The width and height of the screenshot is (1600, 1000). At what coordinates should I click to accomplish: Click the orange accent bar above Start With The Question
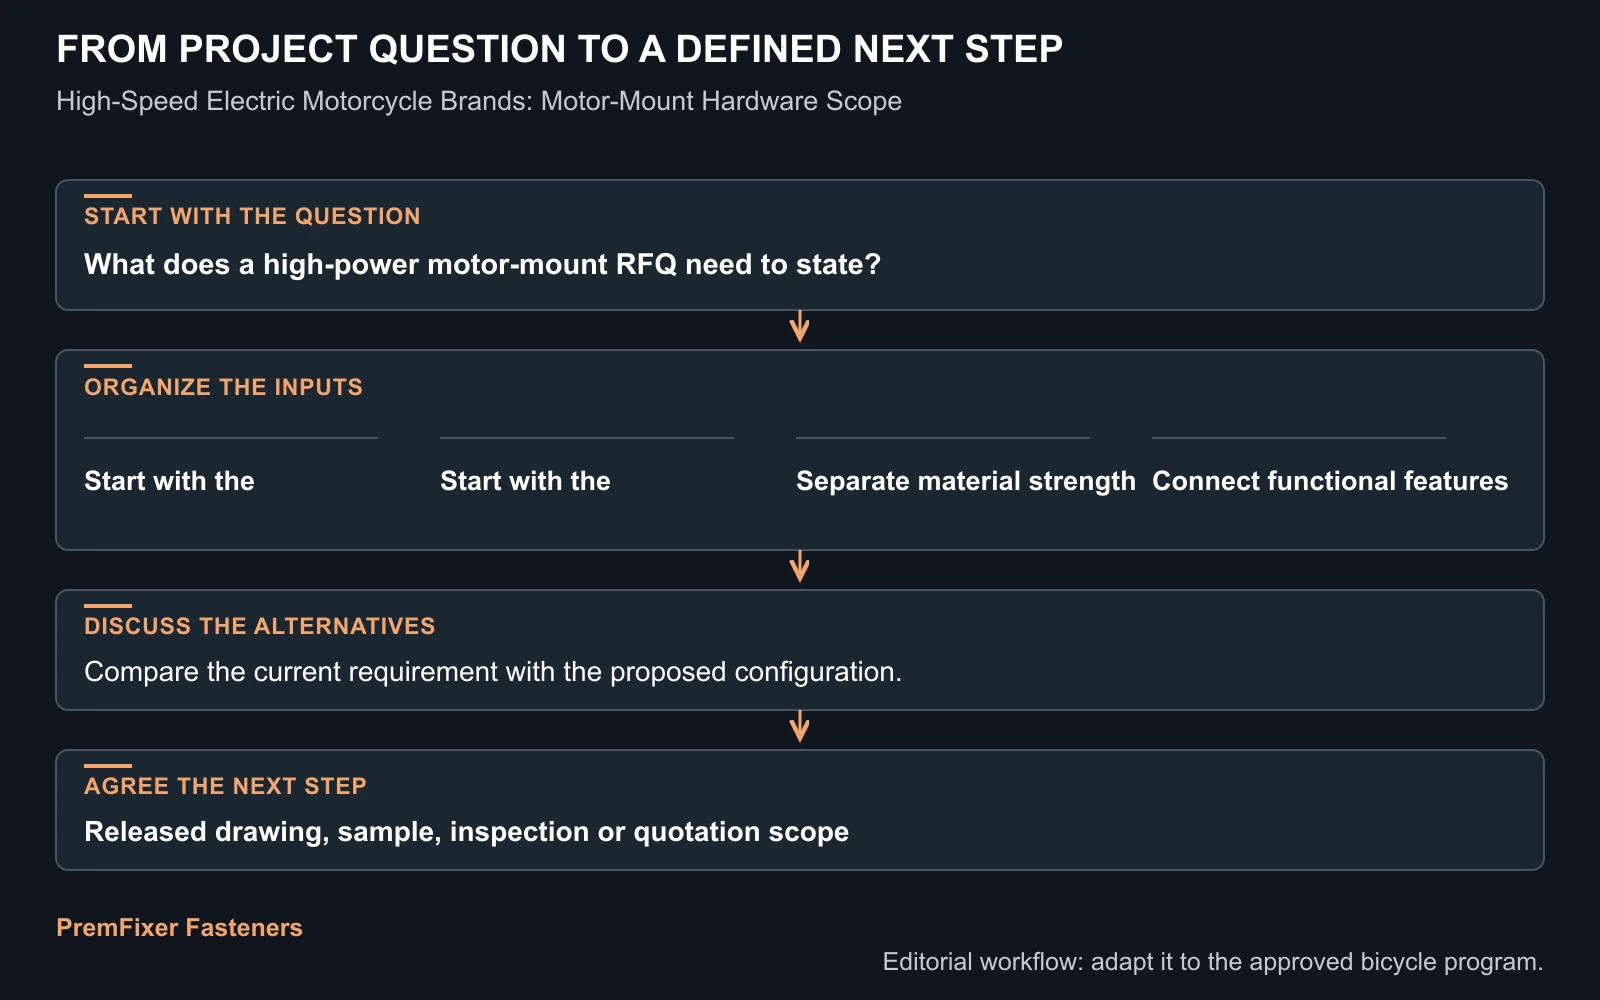click(x=108, y=196)
